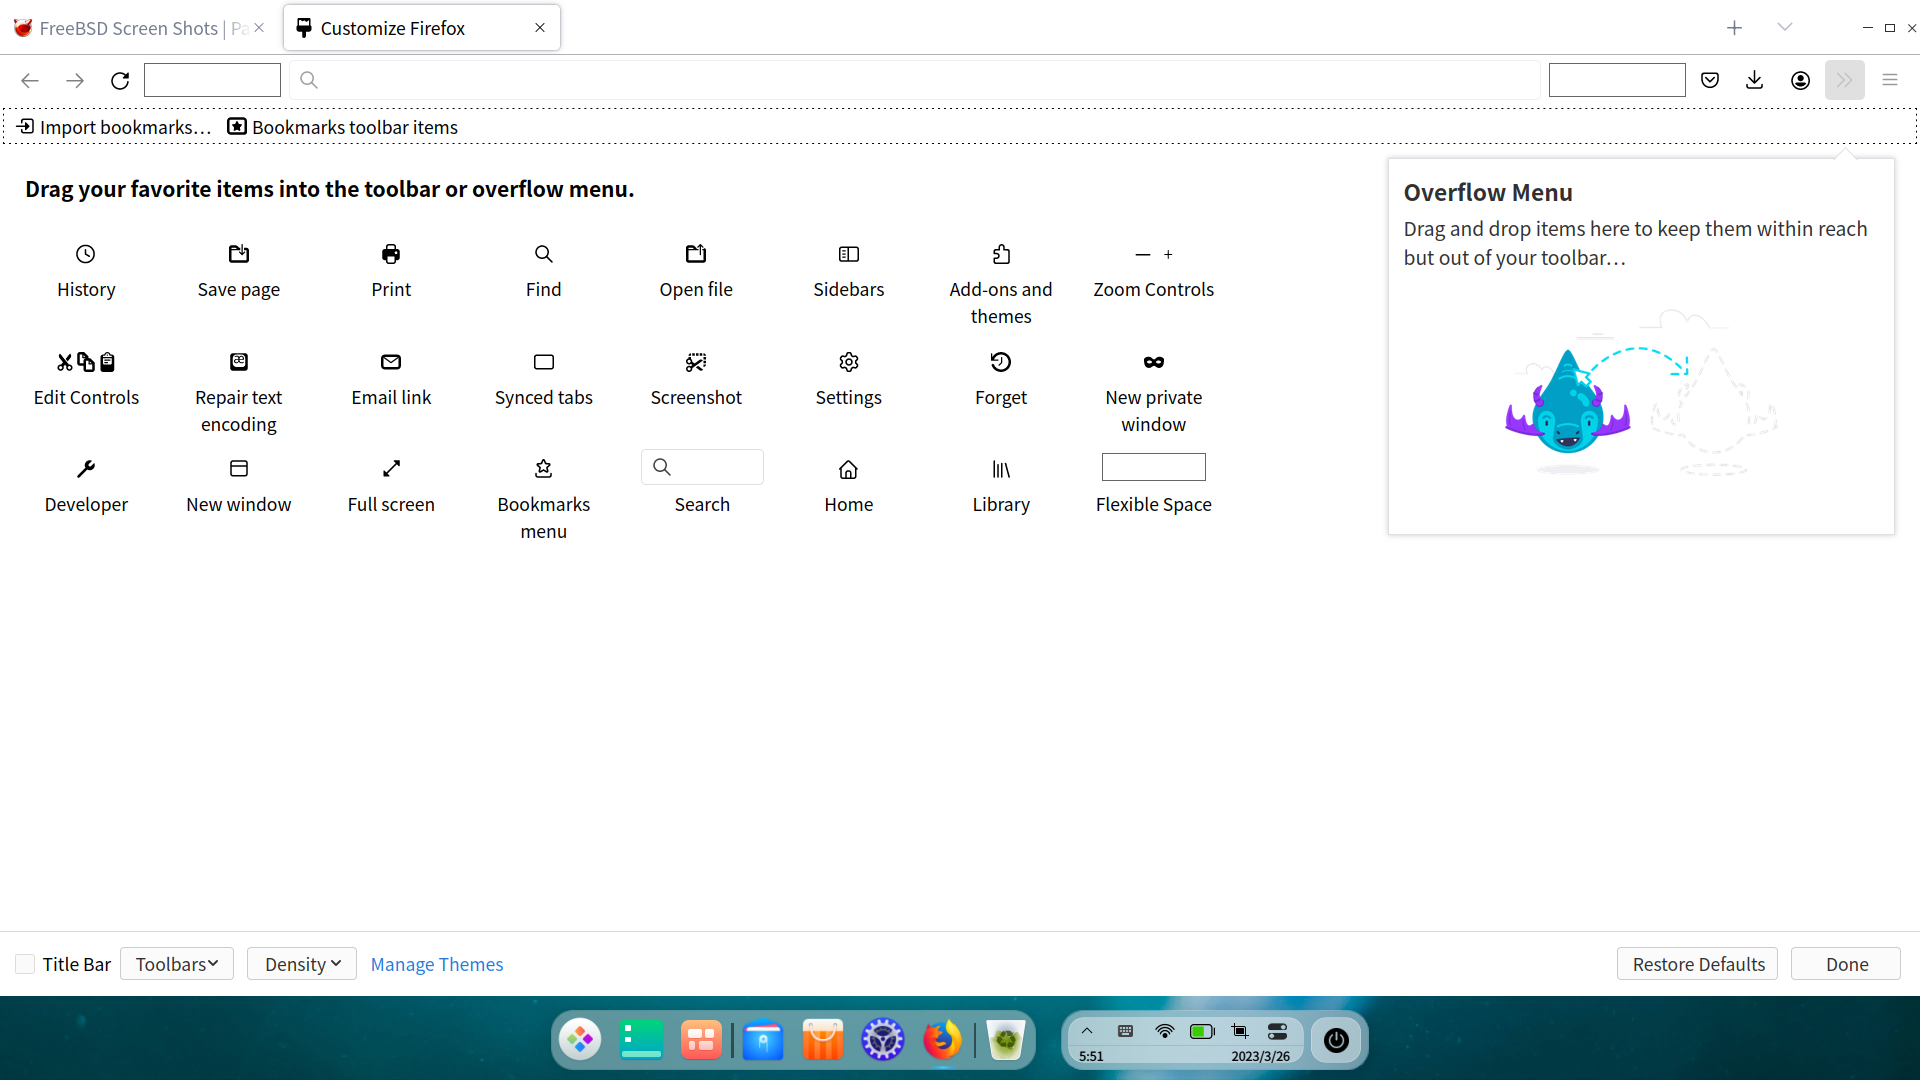Click the Full screen arrows icon

pos(391,469)
